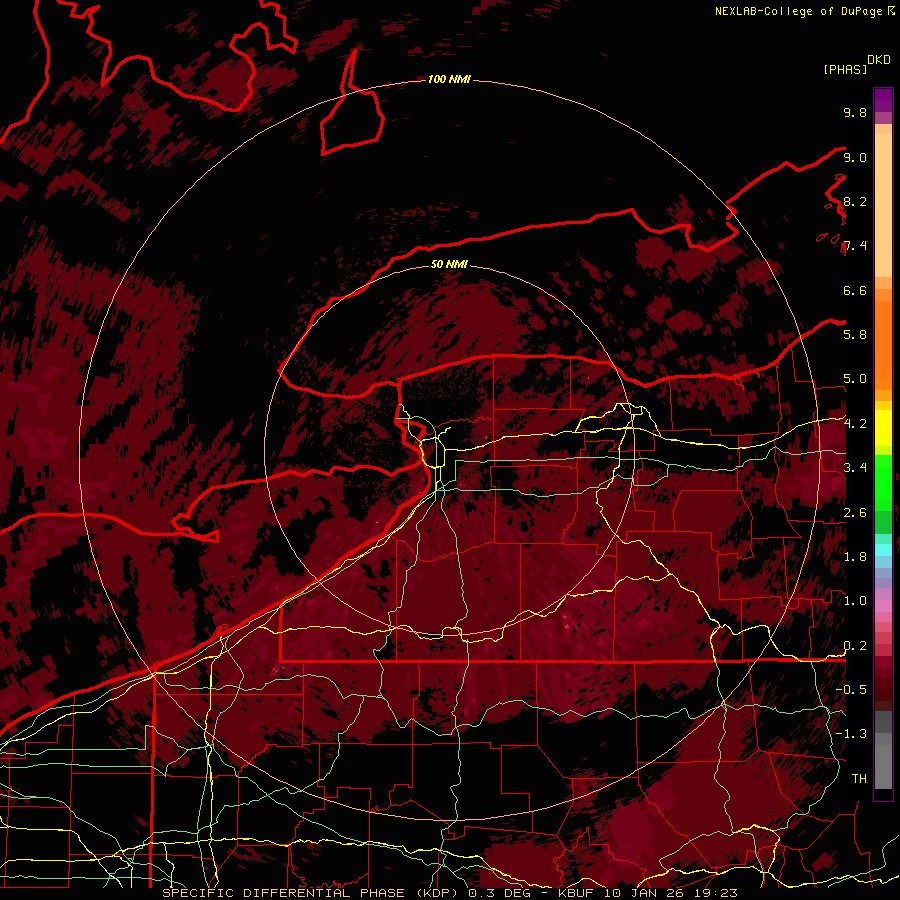Select the bright orange segment of color bar
Viewport: 900px width, 900px height.
pyautogui.click(x=883, y=344)
